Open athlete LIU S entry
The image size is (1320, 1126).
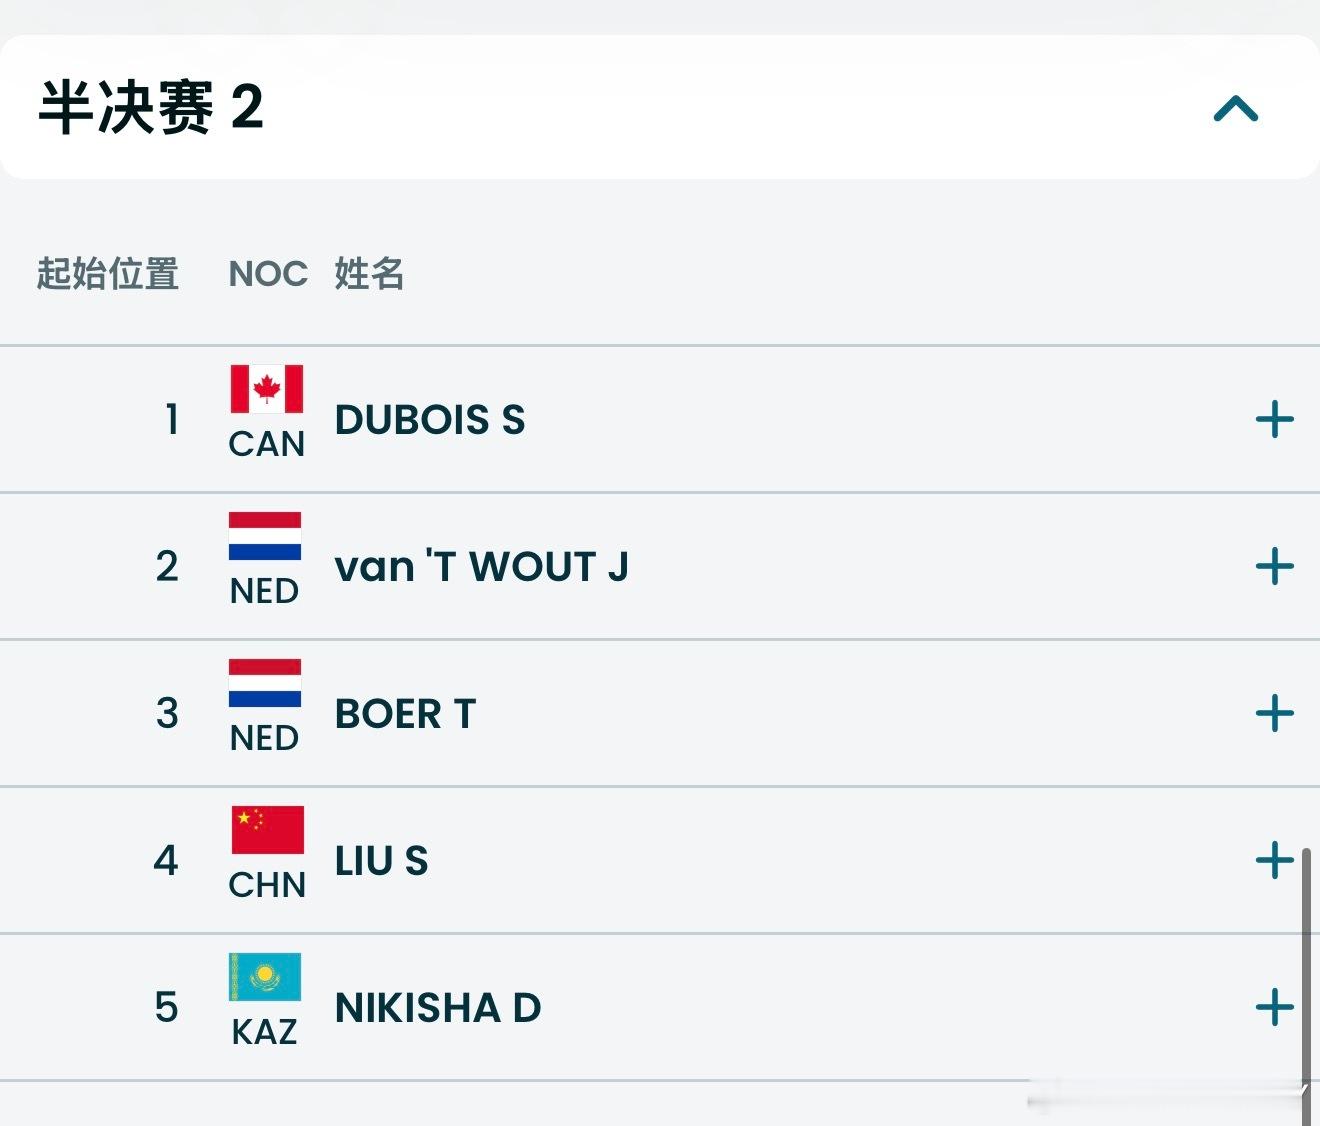(381, 861)
